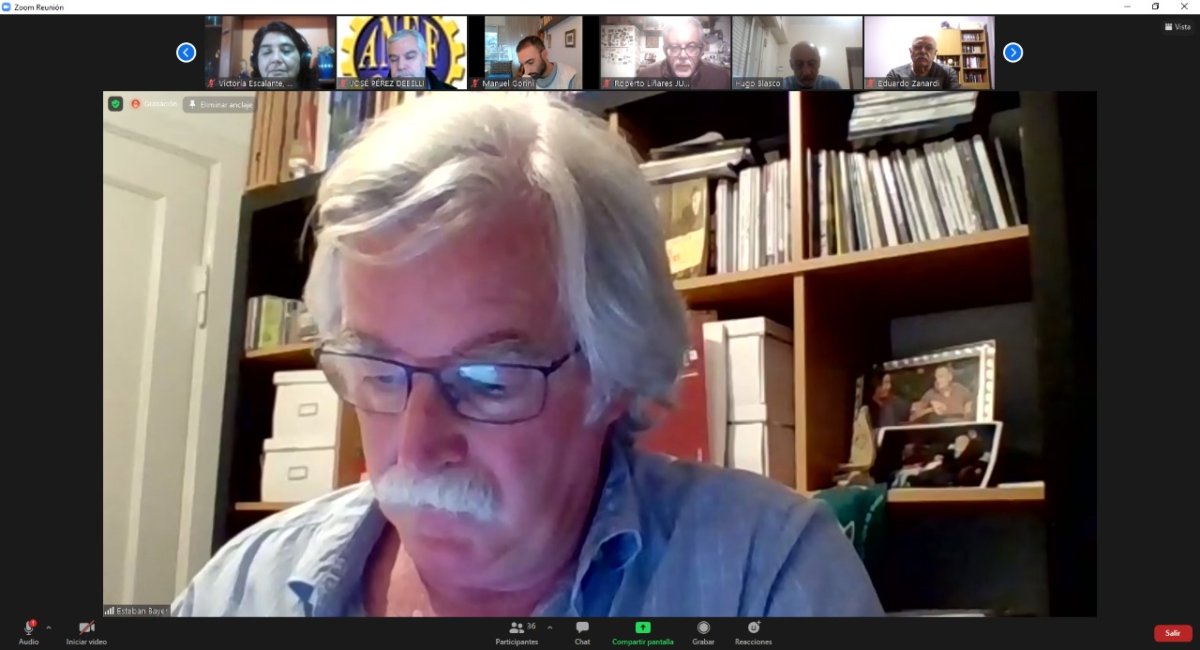Select Eduardo Zanardi's video thumbnail

coord(929,52)
